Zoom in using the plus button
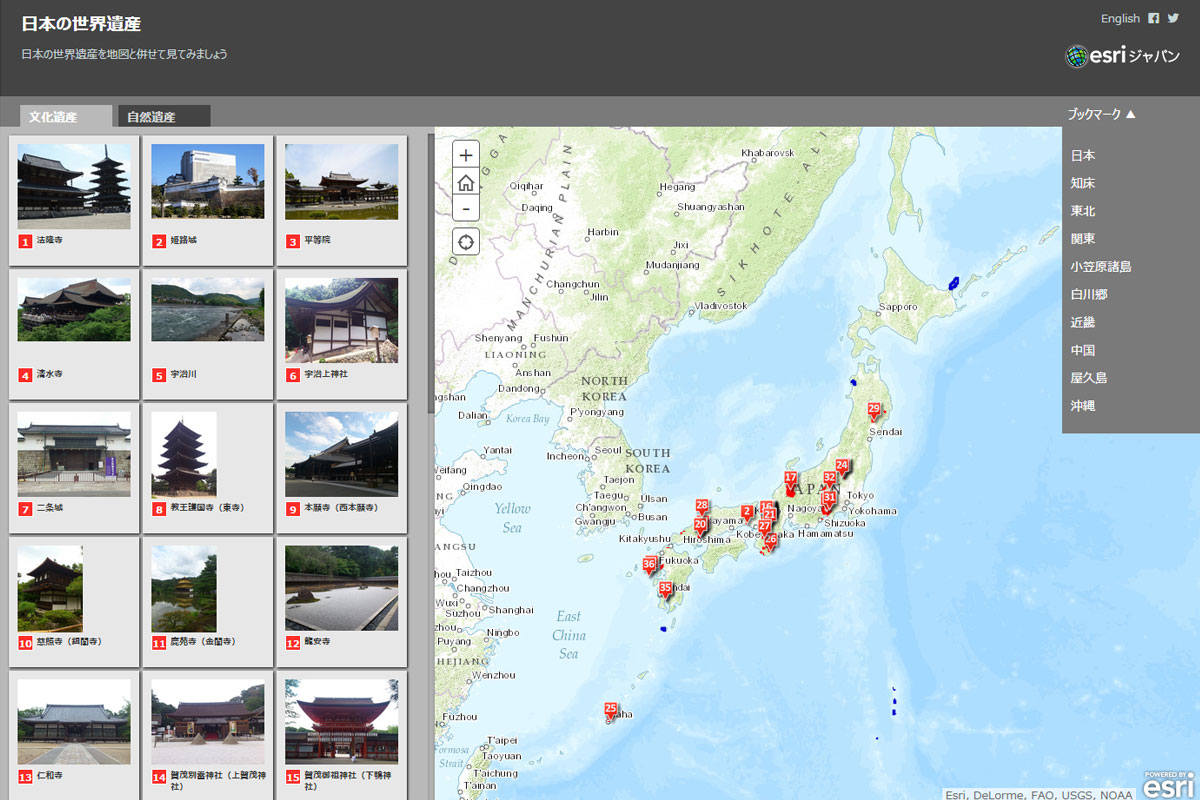1200x800 pixels. 465,154
